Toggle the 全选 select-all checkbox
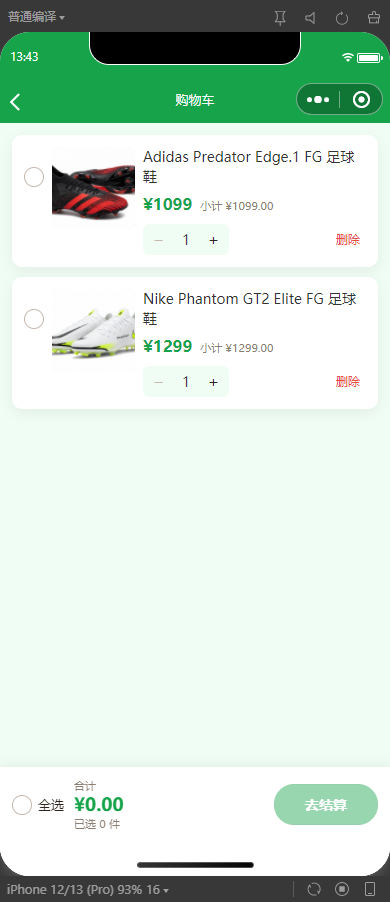The height and width of the screenshot is (902, 390). [x=22, y=805]
